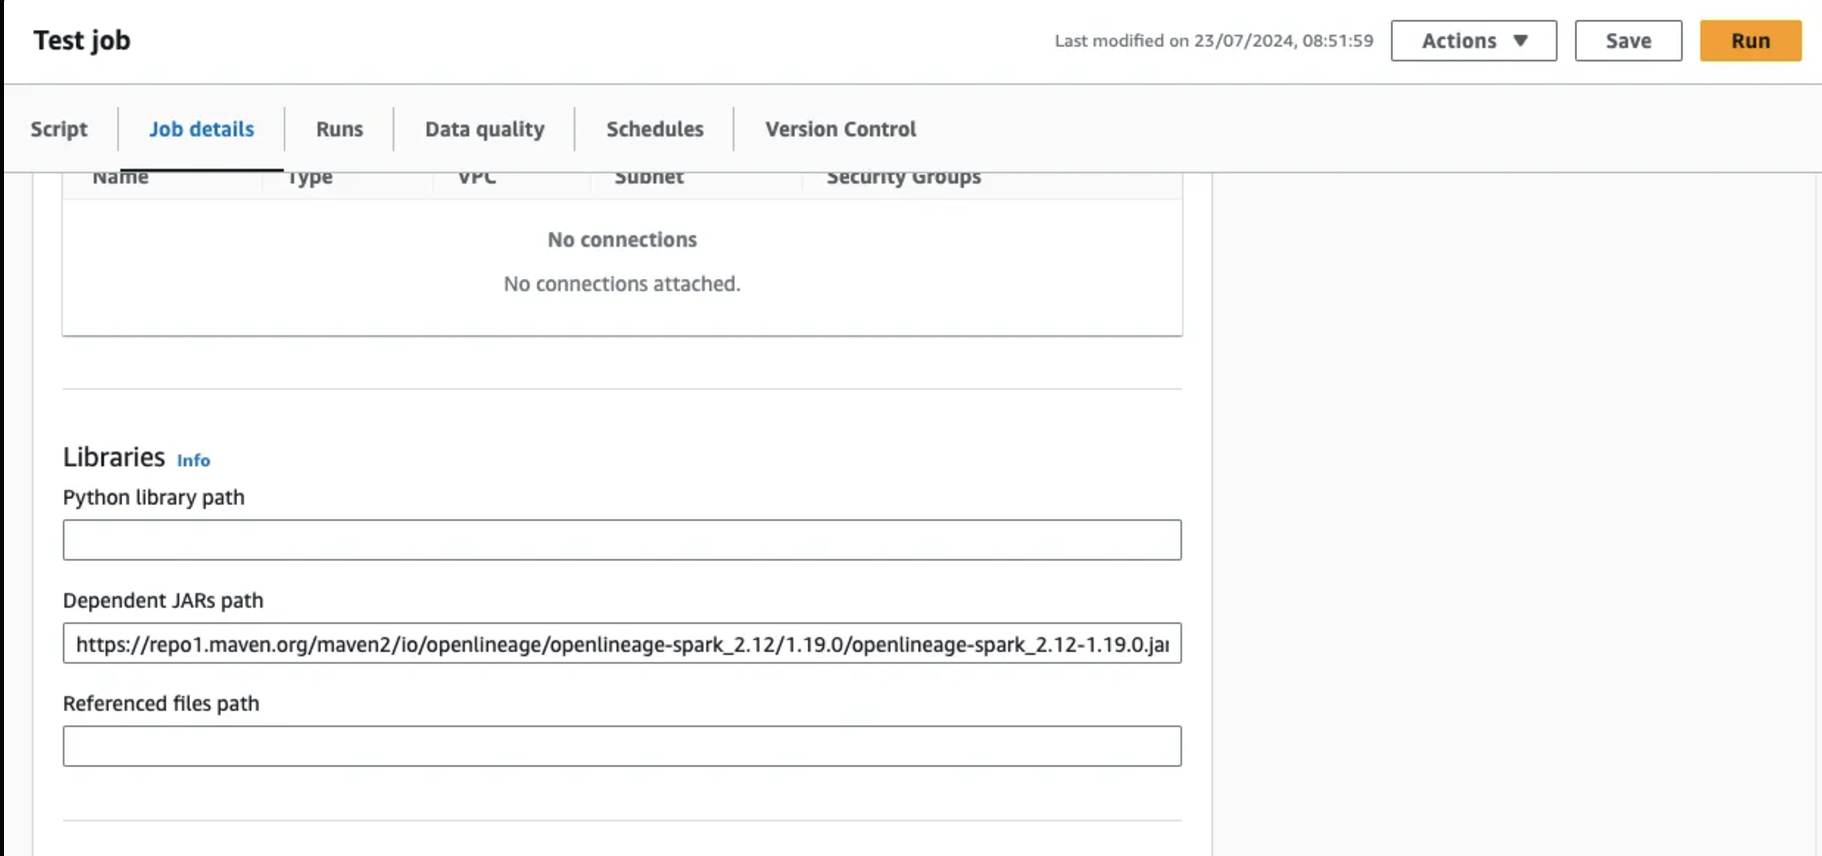Select the Referenced files path field
This screenshot has height=856, width=1822.
[621, 746]
